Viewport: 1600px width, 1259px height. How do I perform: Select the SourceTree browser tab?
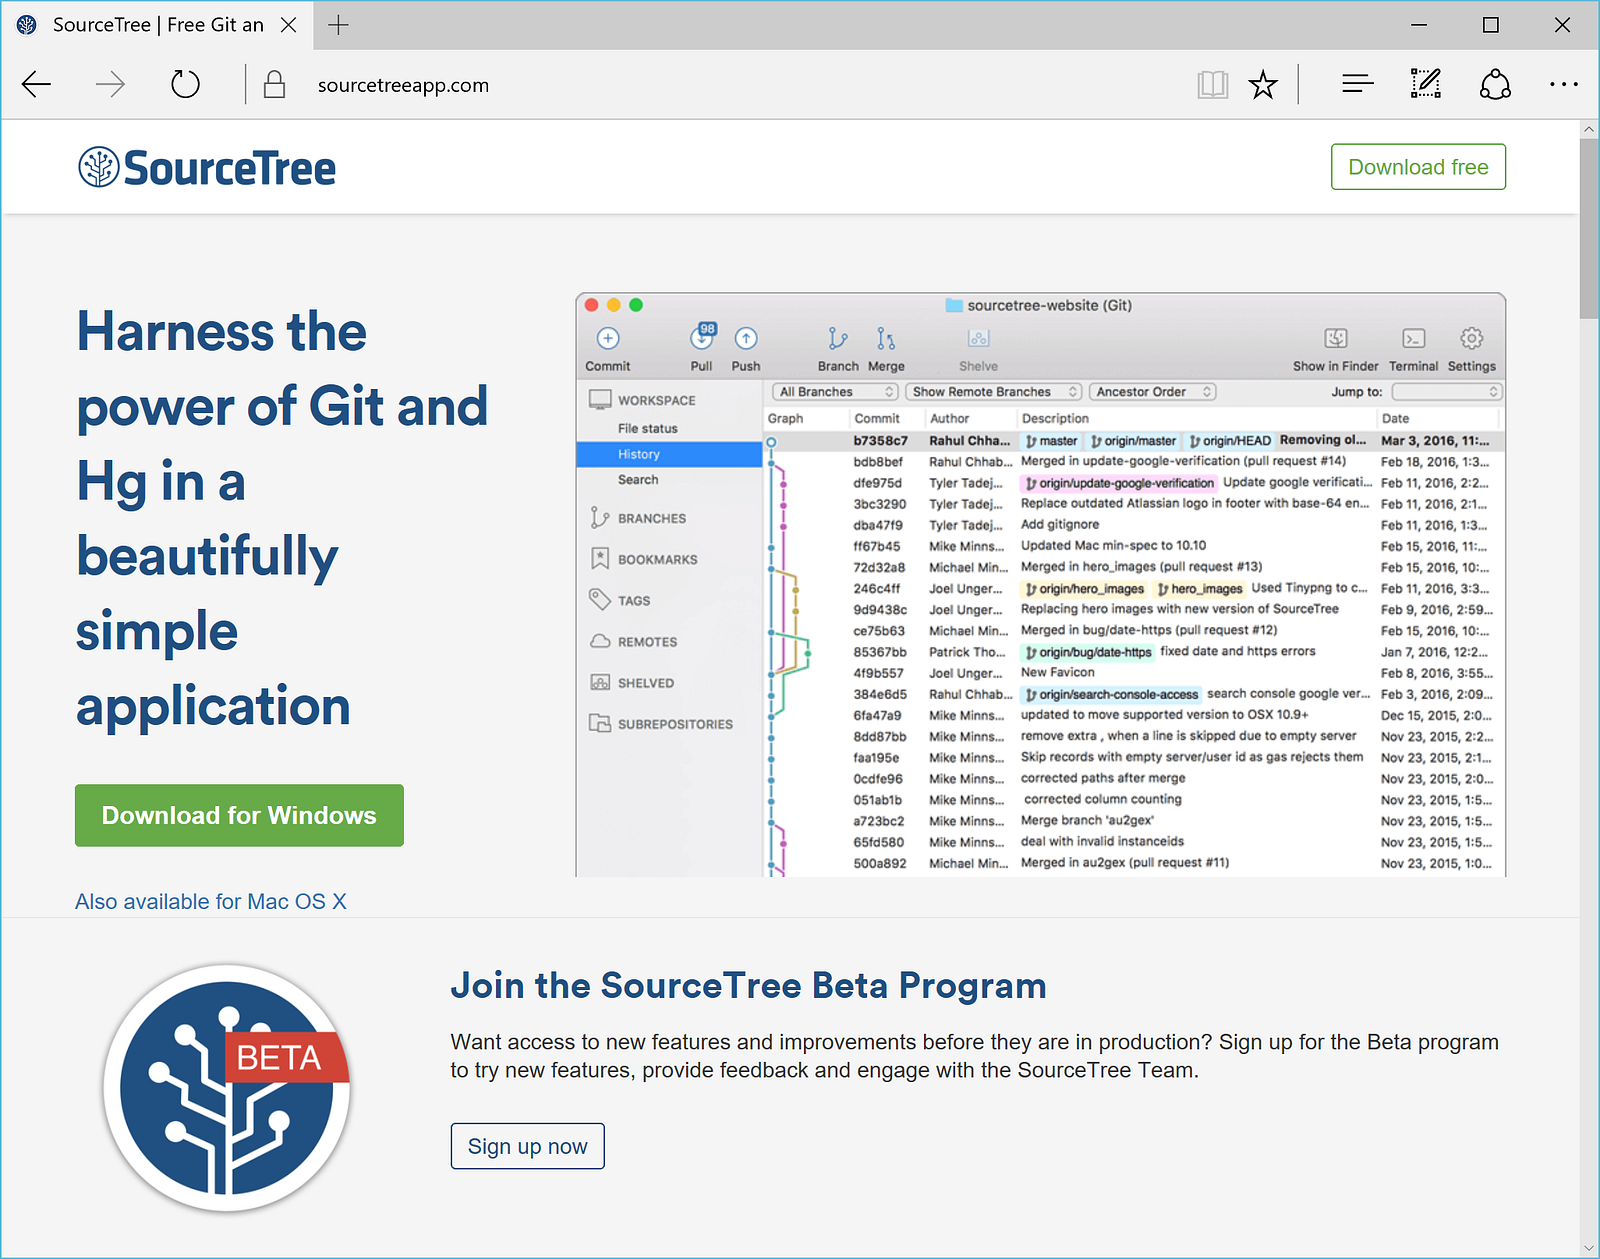click(157, 25)
